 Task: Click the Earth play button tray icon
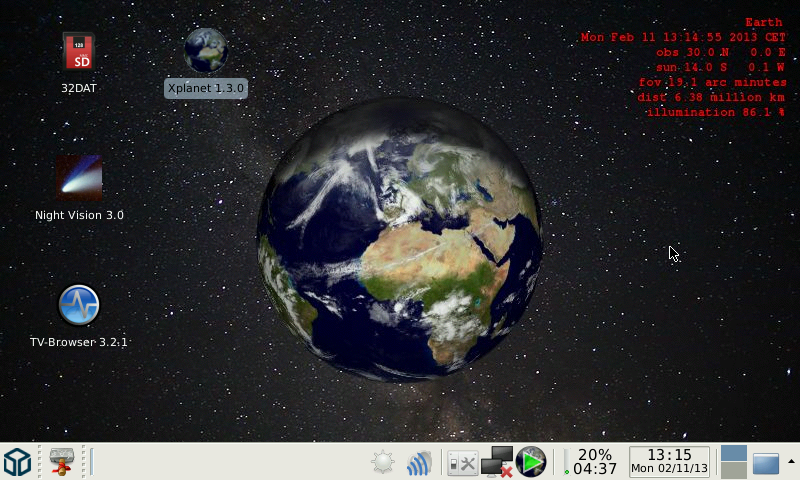(531, 462)
